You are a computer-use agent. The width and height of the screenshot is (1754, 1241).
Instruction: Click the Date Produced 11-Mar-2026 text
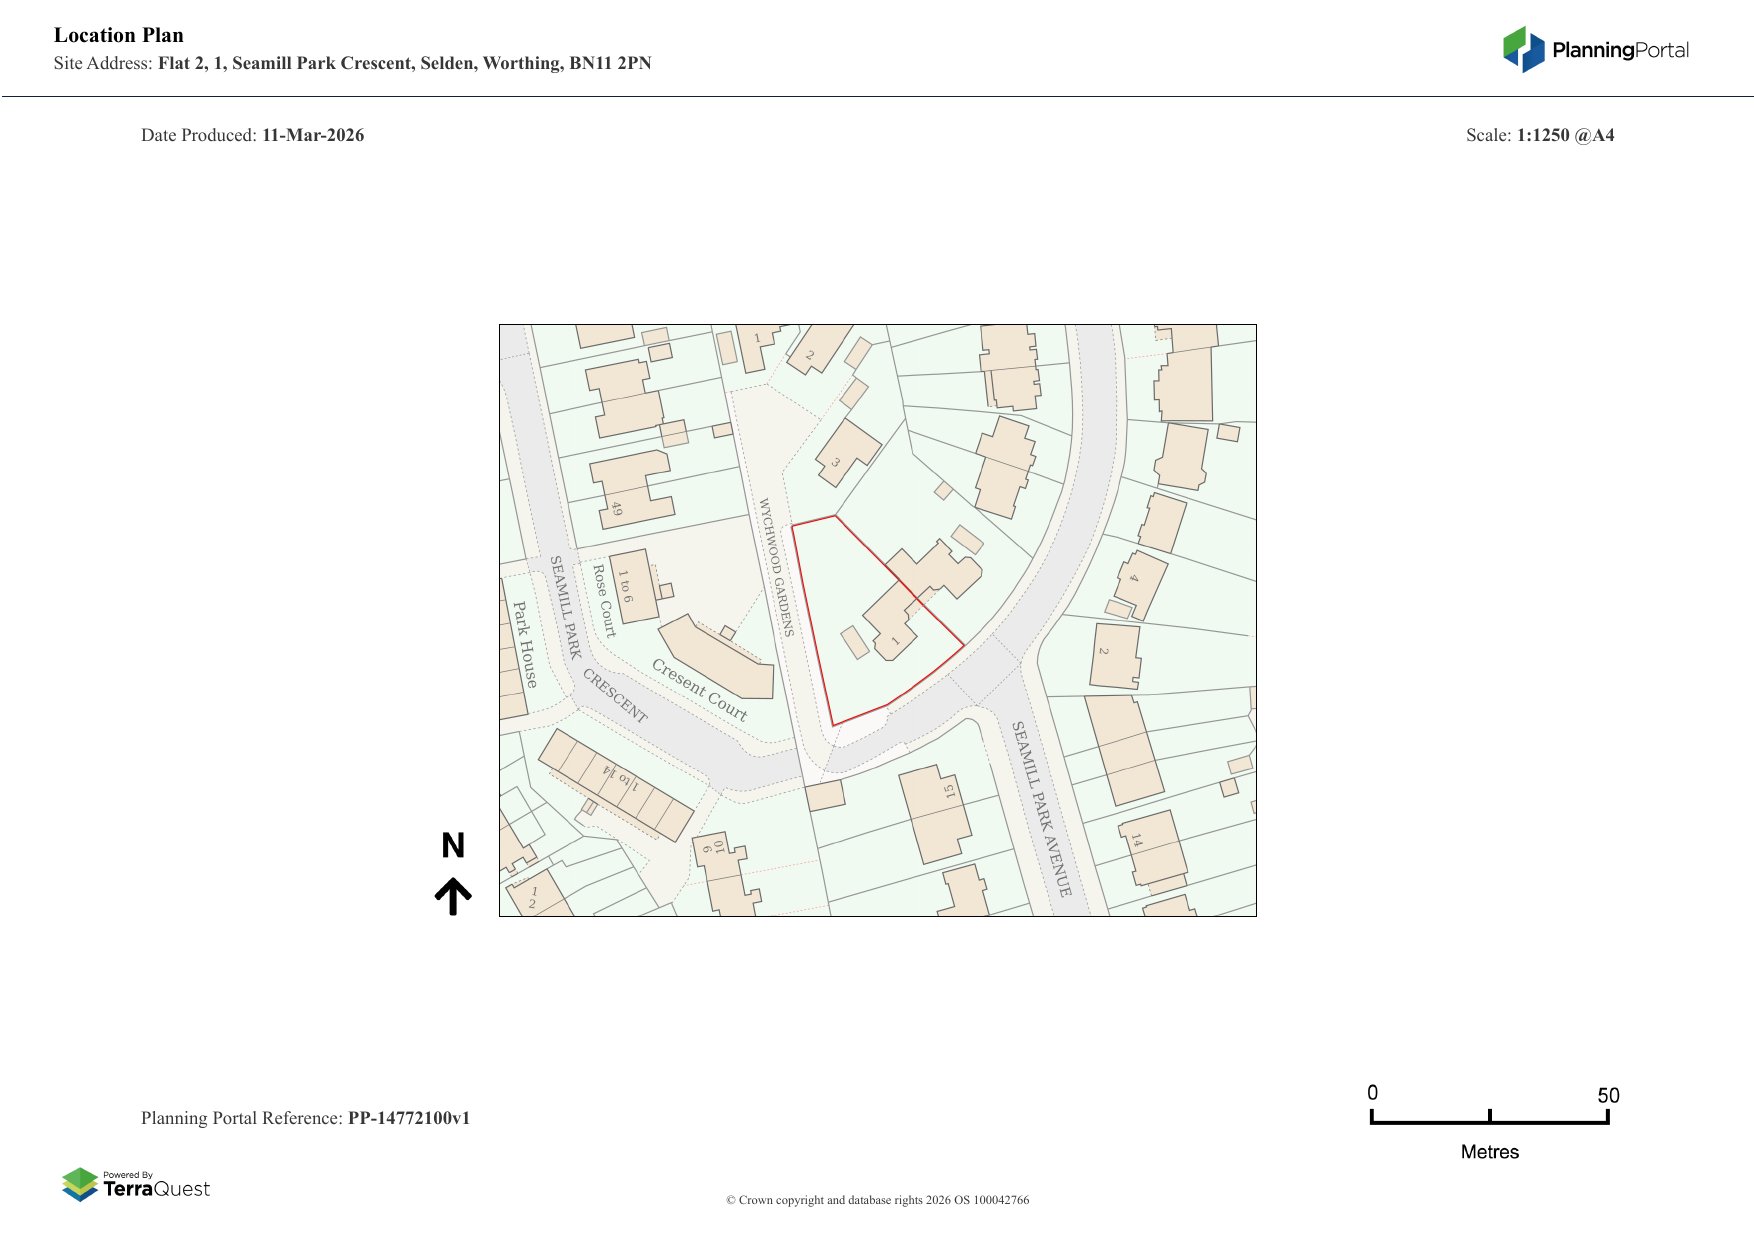coord(252,135)
